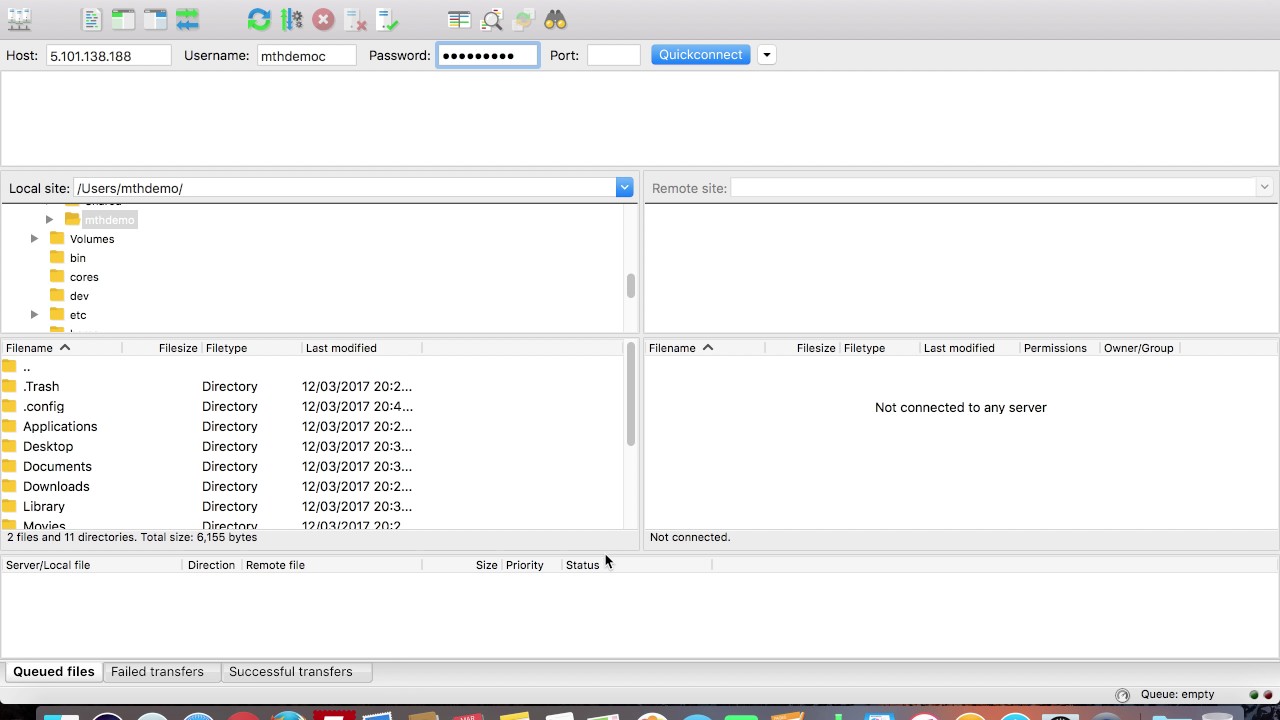This screenshot has width=1280, height=720.
Task: Sort remote list by Owner/Group column
Action: pos(1139,348)
